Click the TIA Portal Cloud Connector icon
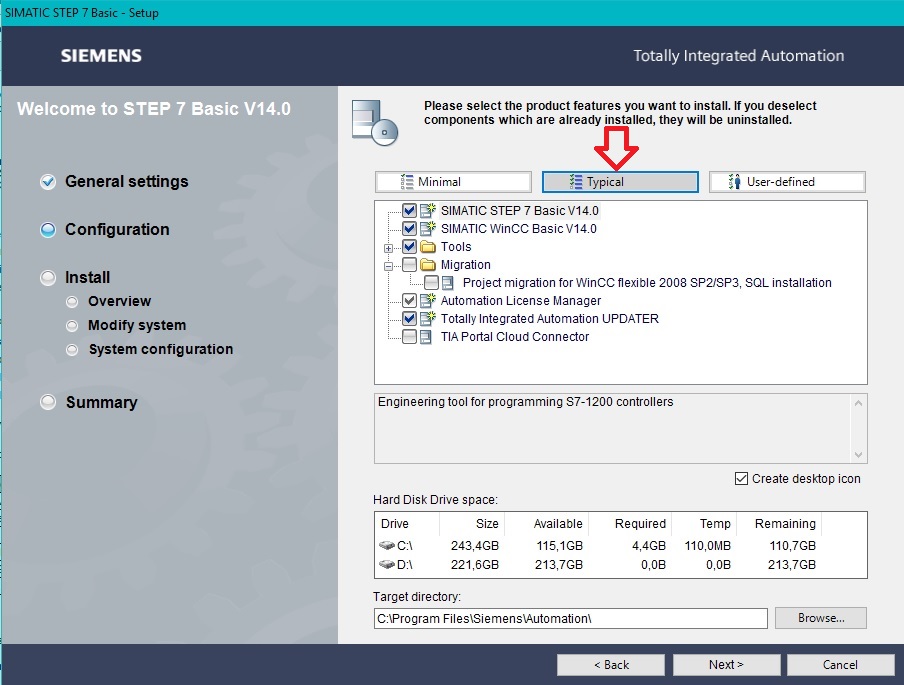 coord(428,337)
